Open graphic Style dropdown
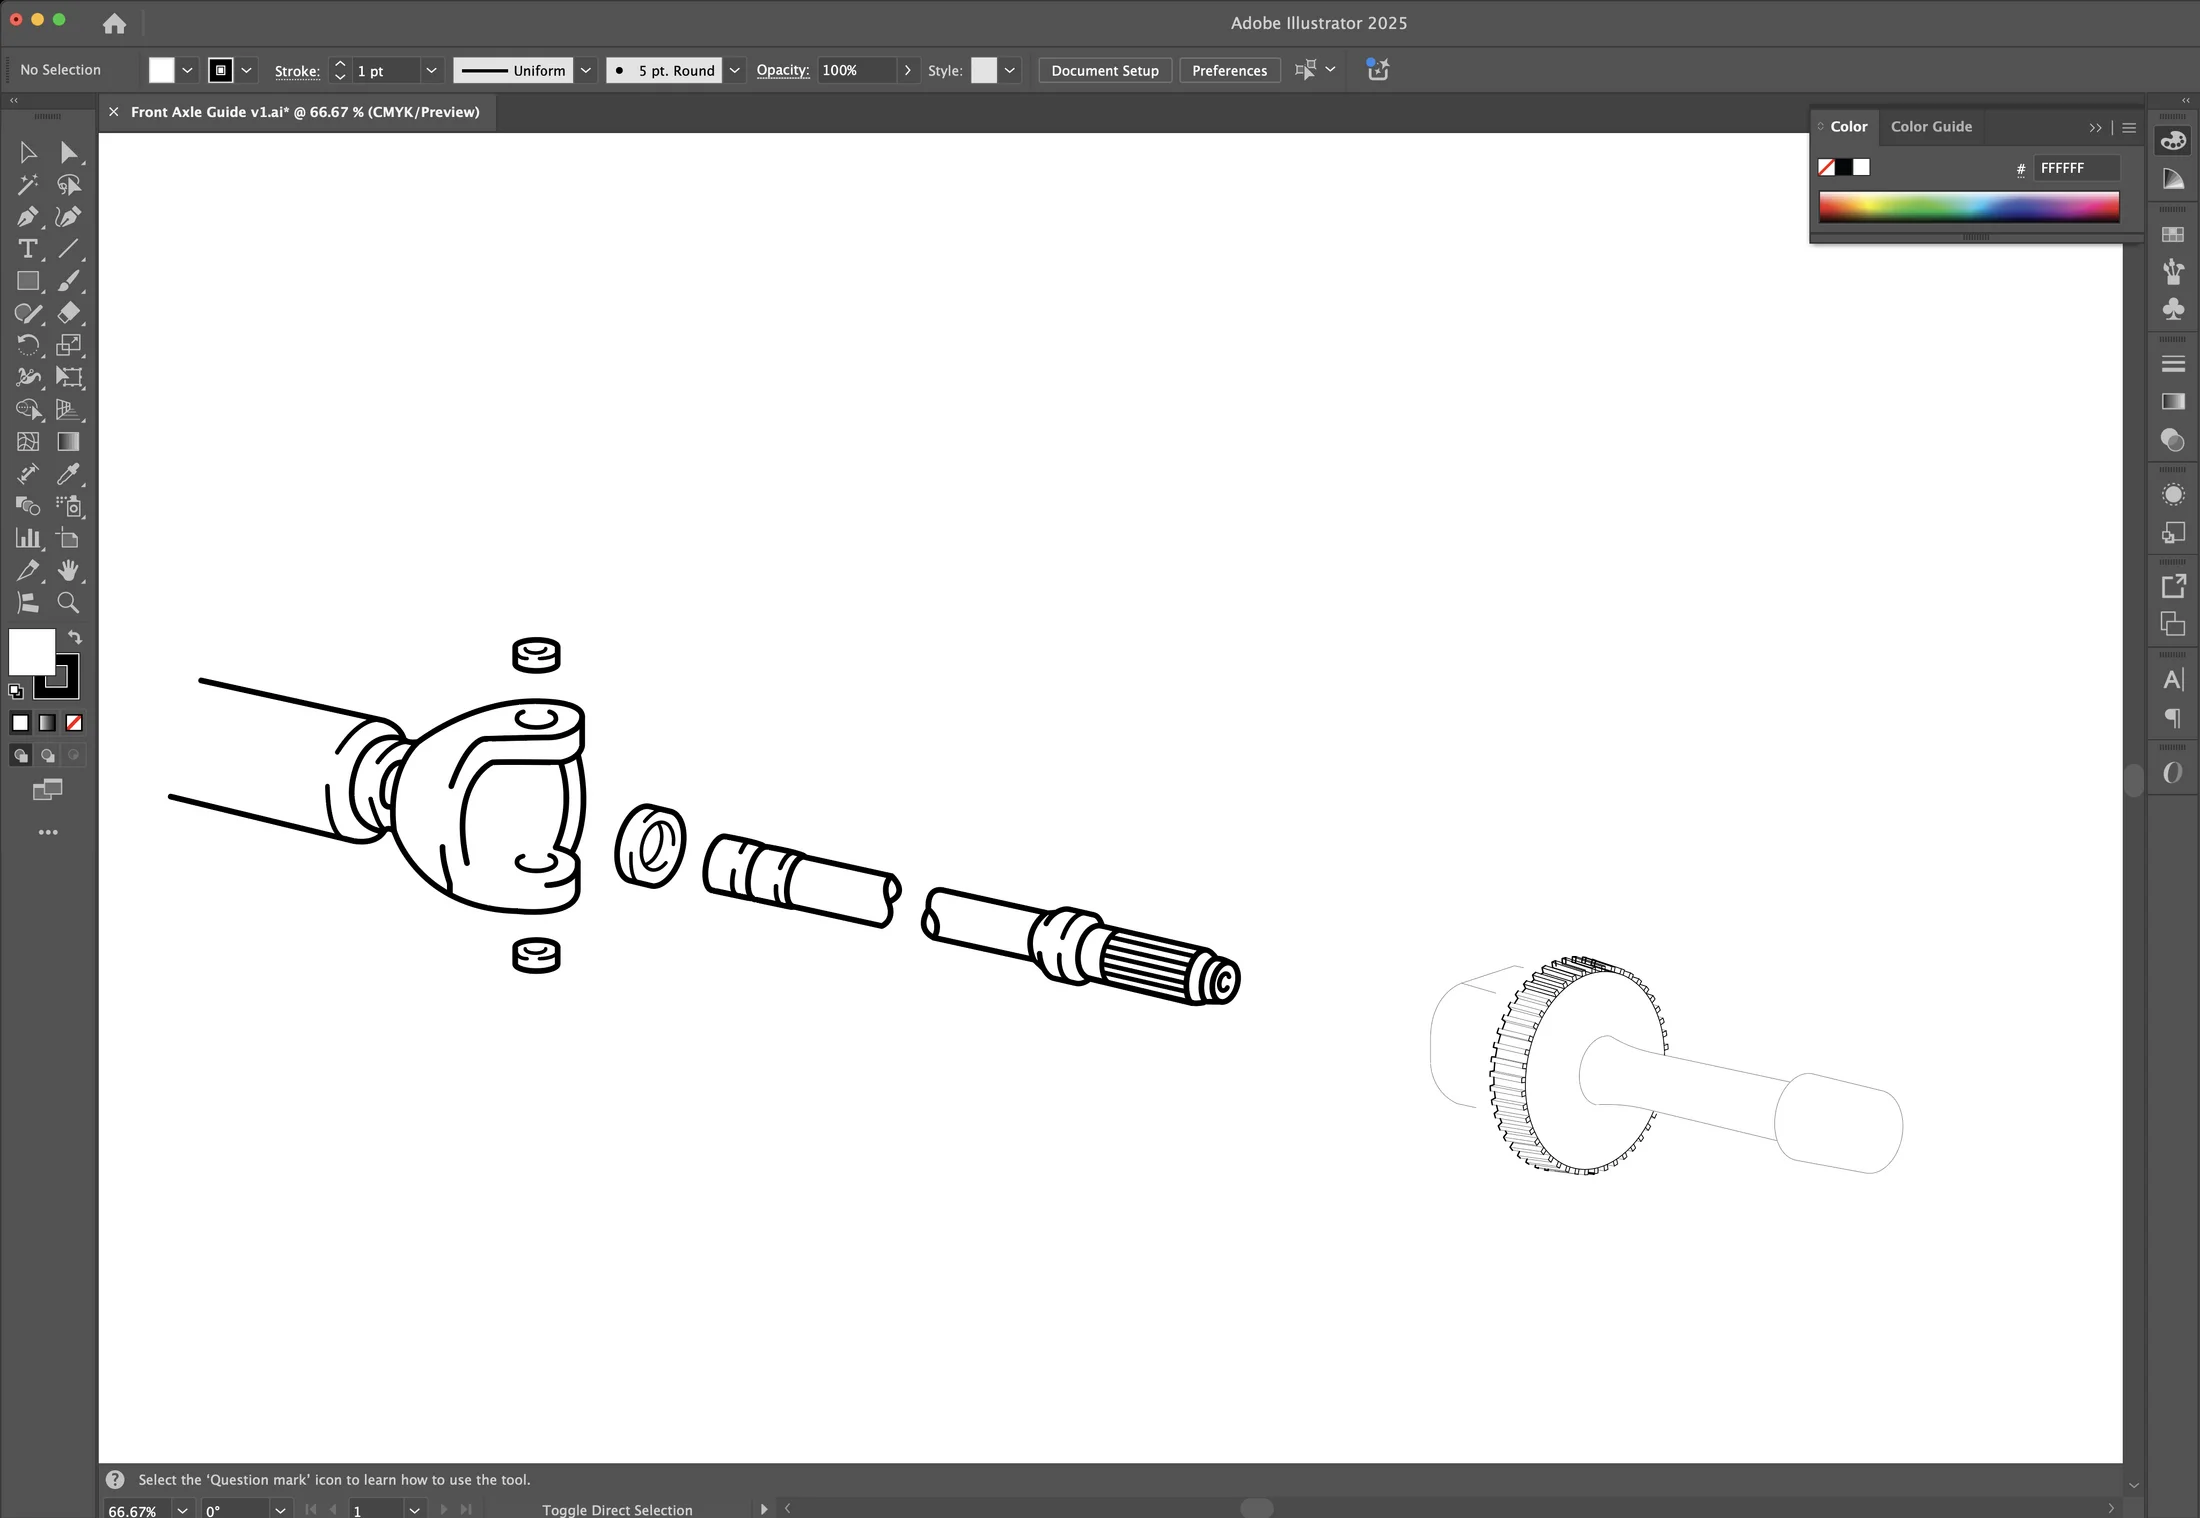2200x1518 pixels. point(1010,70)
